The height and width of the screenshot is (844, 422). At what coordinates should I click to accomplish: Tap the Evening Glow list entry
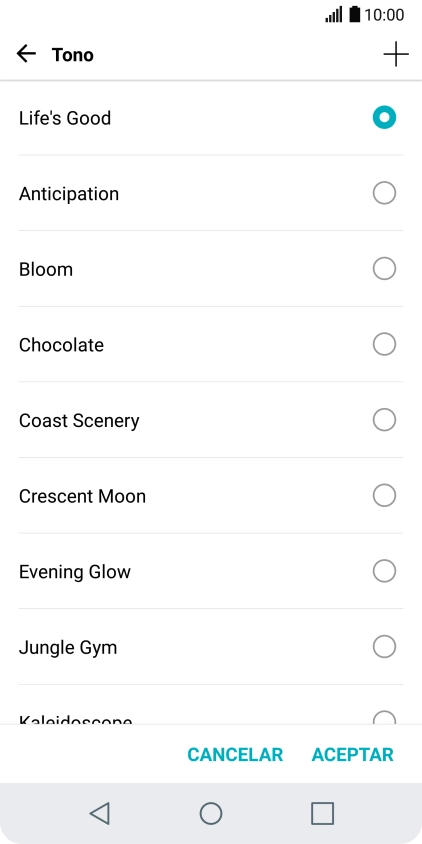[x=211, y=571]
